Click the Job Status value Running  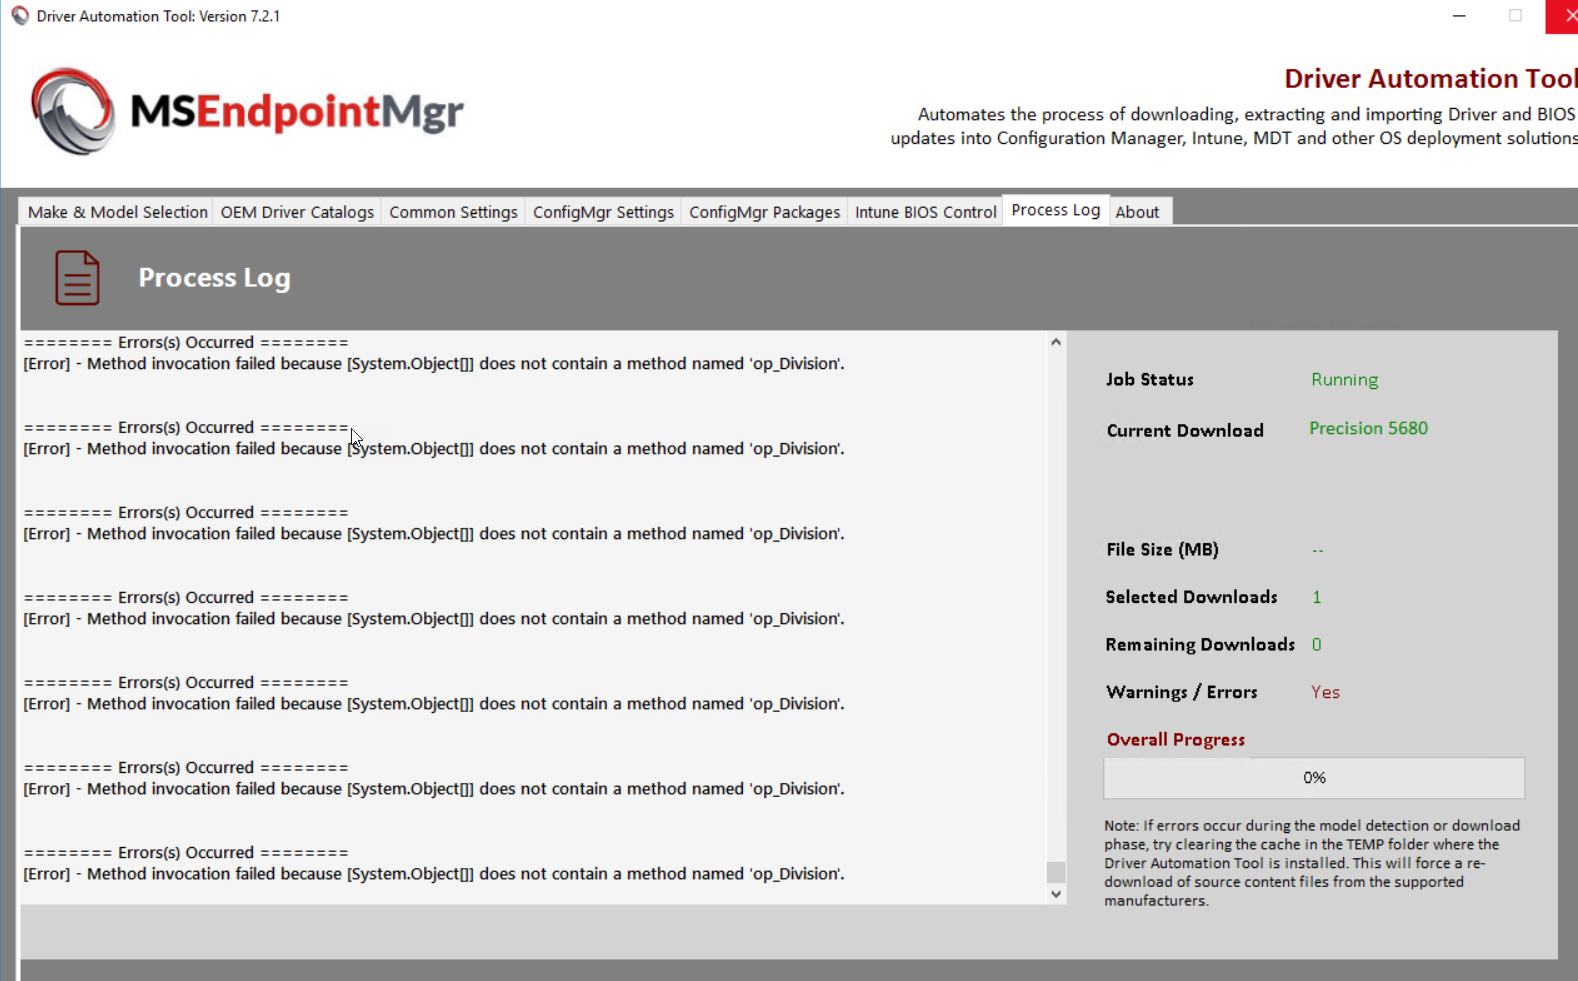point(1344,379)
